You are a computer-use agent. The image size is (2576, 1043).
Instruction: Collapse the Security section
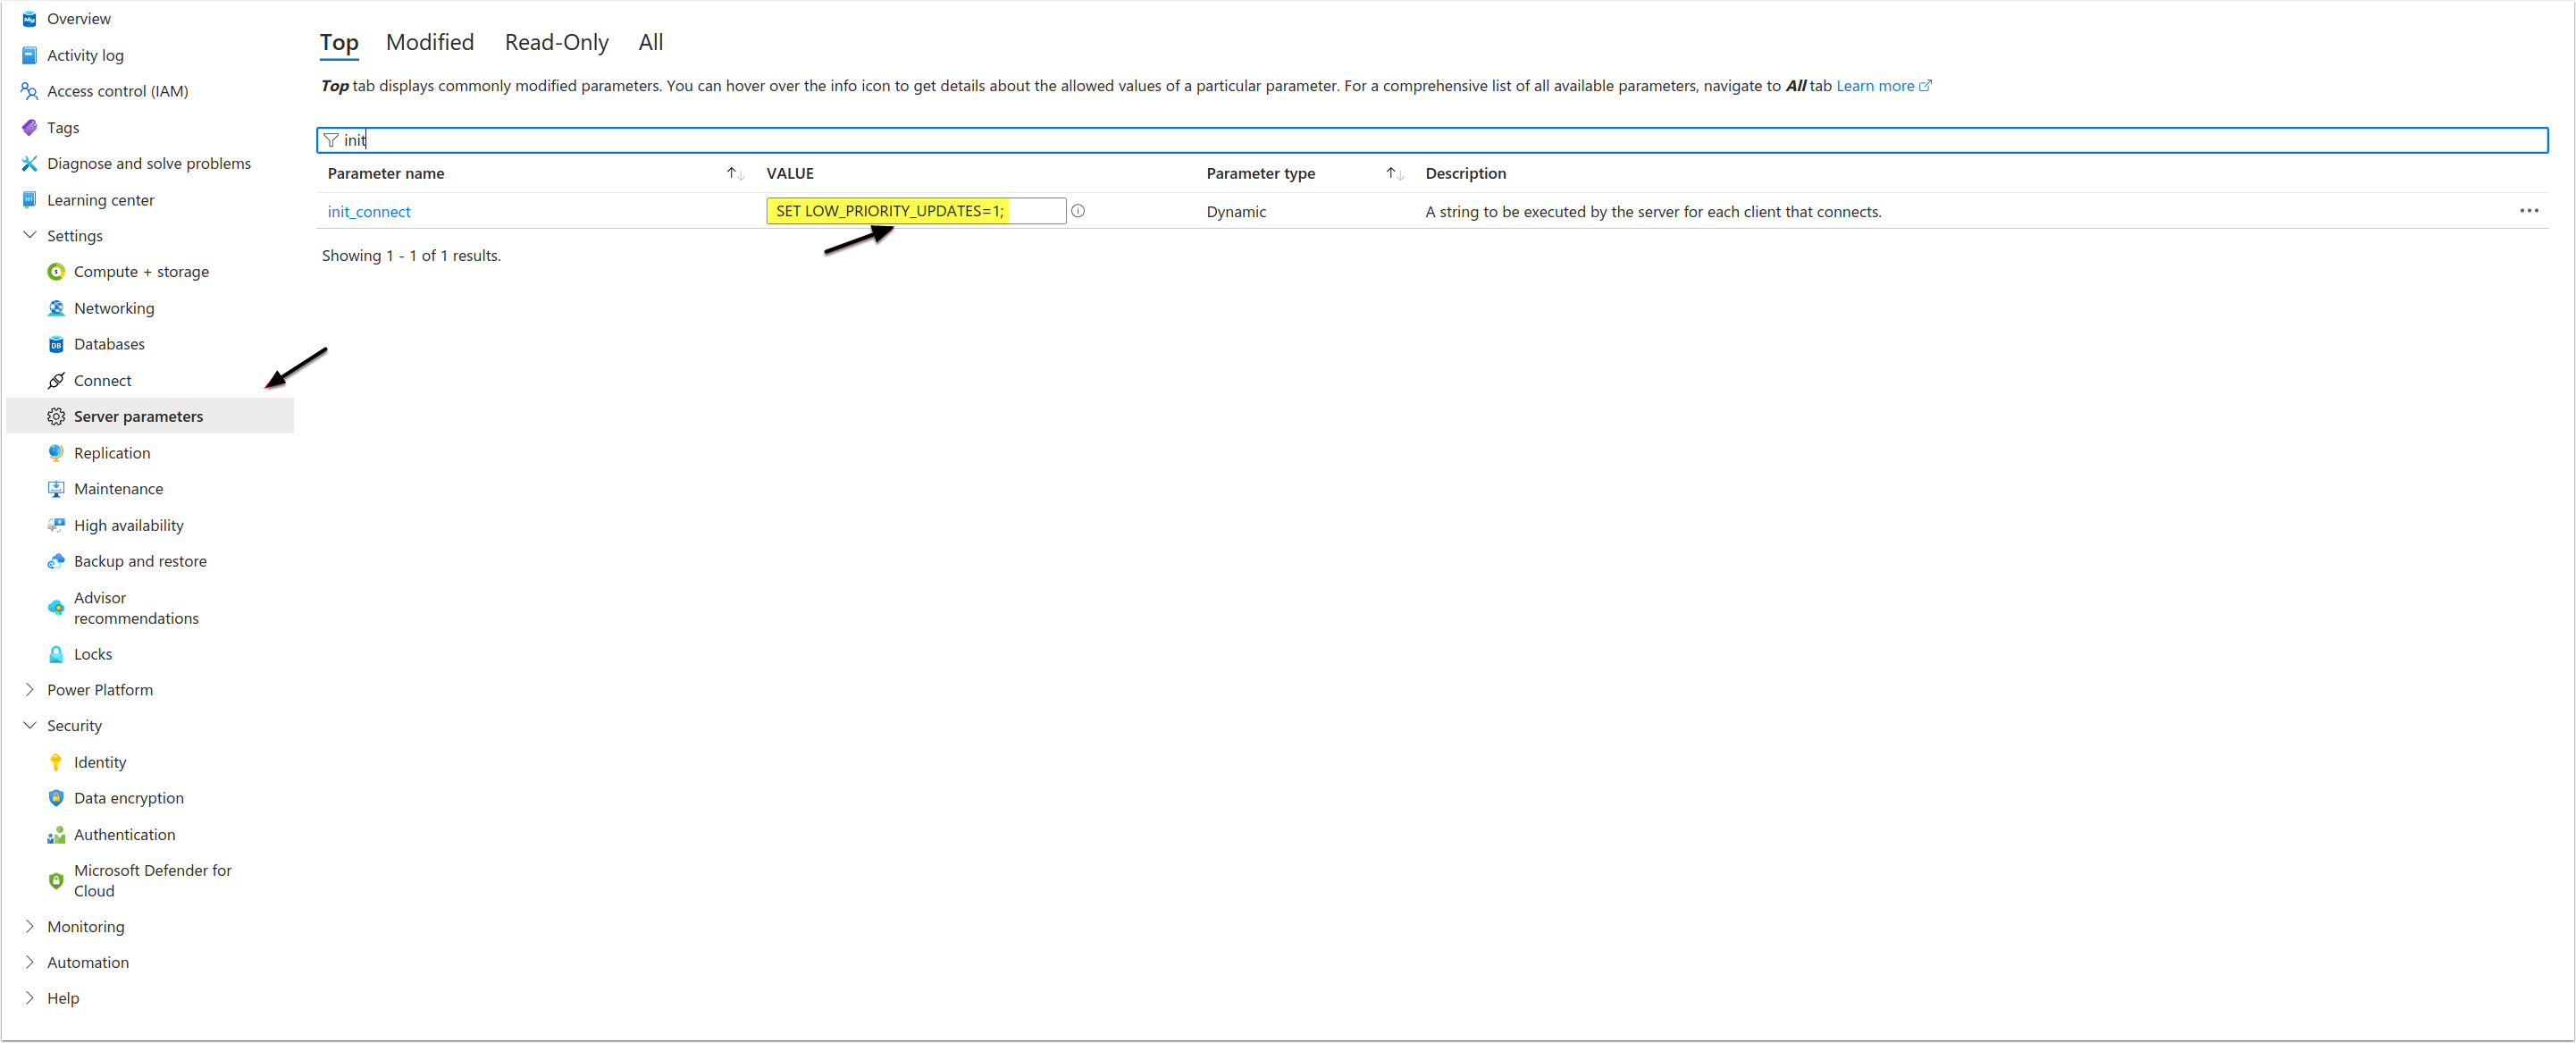(29, 725)
